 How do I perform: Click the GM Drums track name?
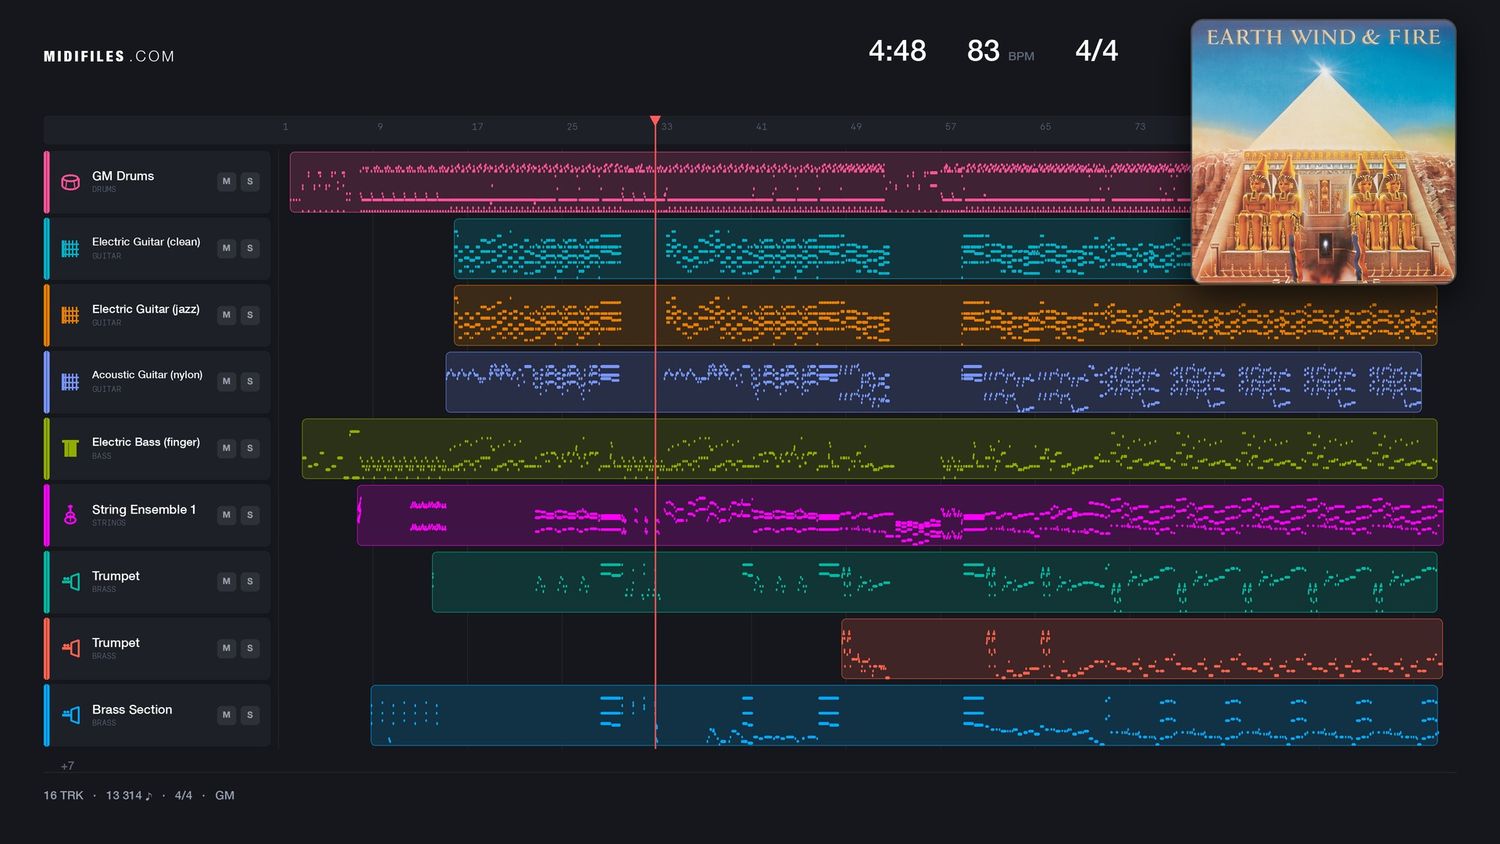[123, 176]
